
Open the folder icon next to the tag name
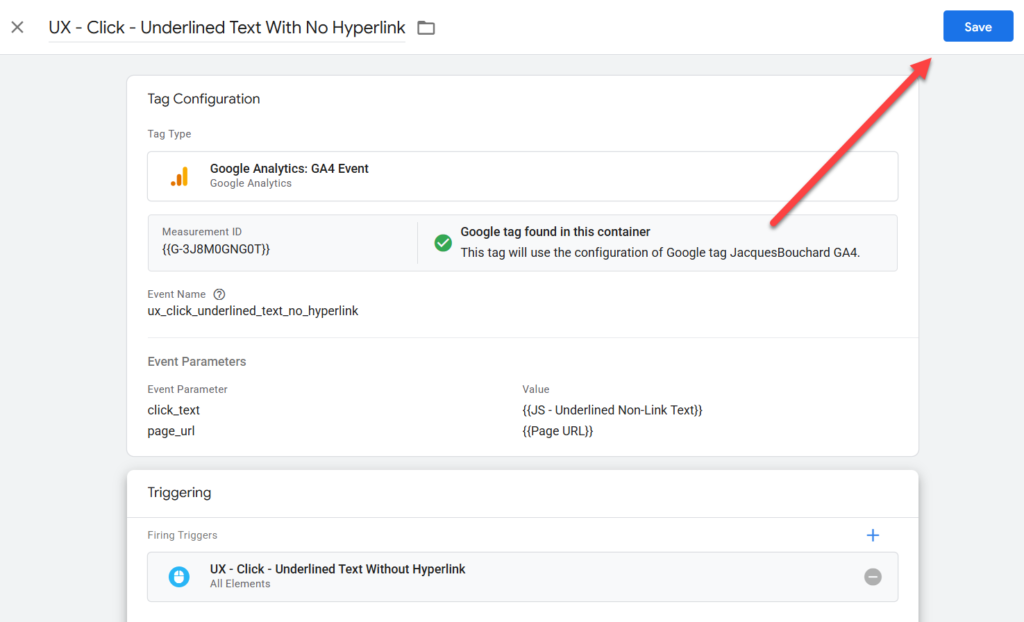426,28
